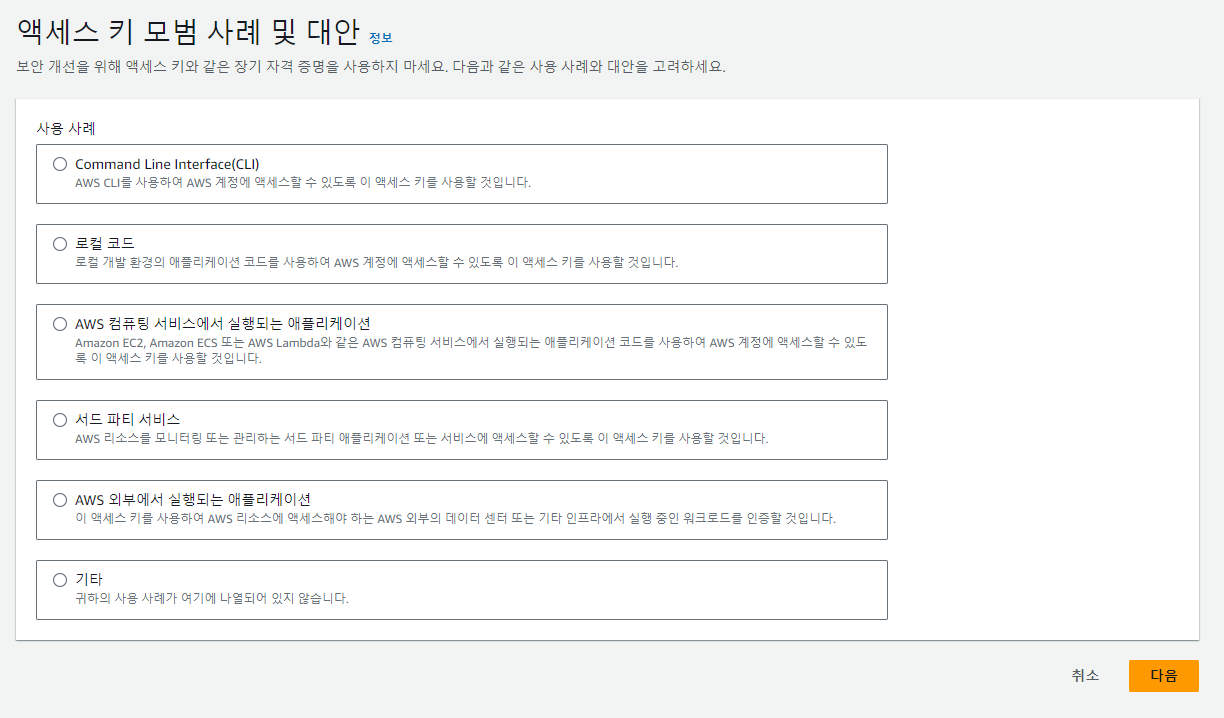Choose AWS 컴퓨팅 서비스에서 실행되는 애플리케이션 option
Image resolution: width=1224 pixels, height=718 pixels.
point(60,324)
